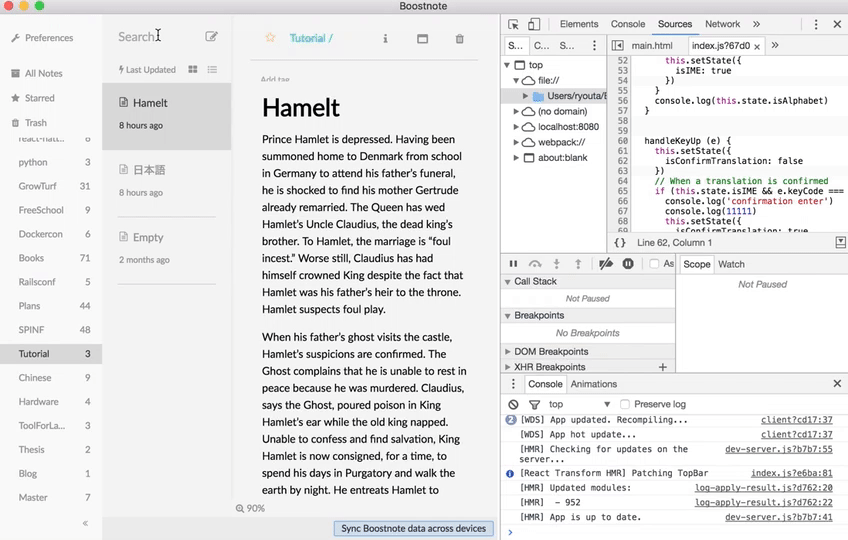Open the console context dropdown showing top
Image resolution: width=848 pixels, height=540 pixels.
[578, 404]
